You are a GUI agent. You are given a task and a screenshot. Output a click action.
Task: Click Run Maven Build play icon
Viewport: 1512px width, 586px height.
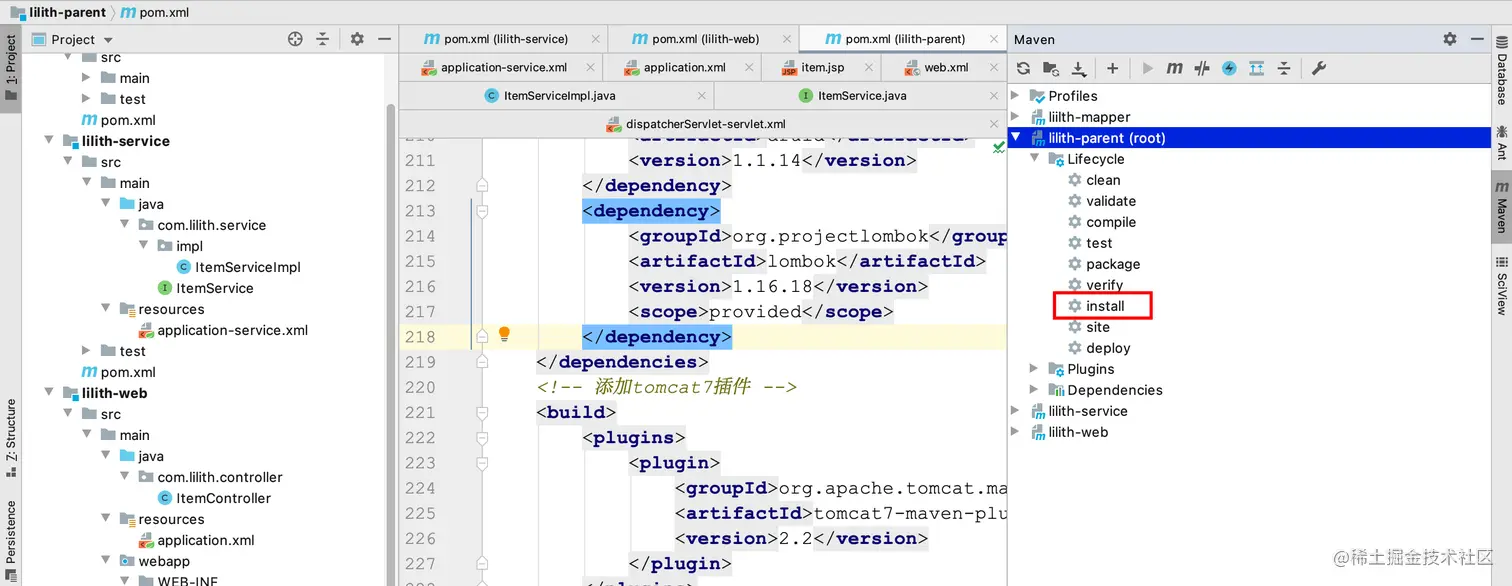(1147, 68)
